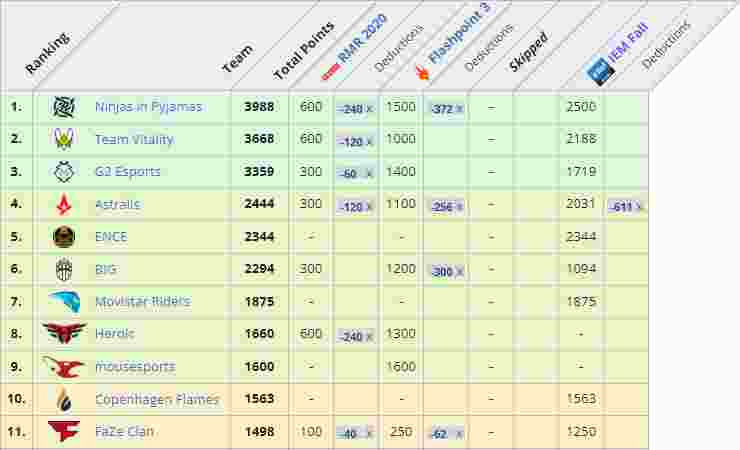The image size is (740, 450).
Task: Expand the -300 deduction badge for BIG
Action: [446, 271]
